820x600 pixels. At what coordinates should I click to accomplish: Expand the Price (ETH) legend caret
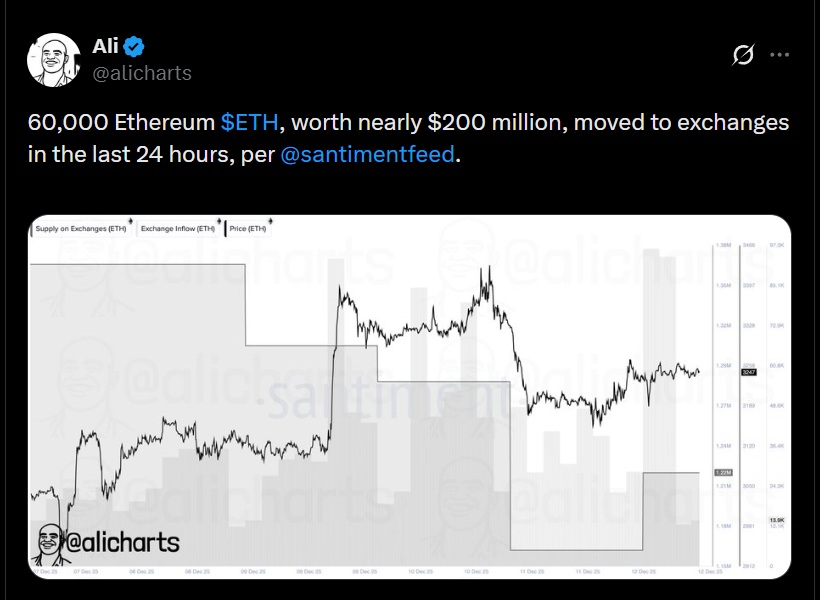(270, 221)
